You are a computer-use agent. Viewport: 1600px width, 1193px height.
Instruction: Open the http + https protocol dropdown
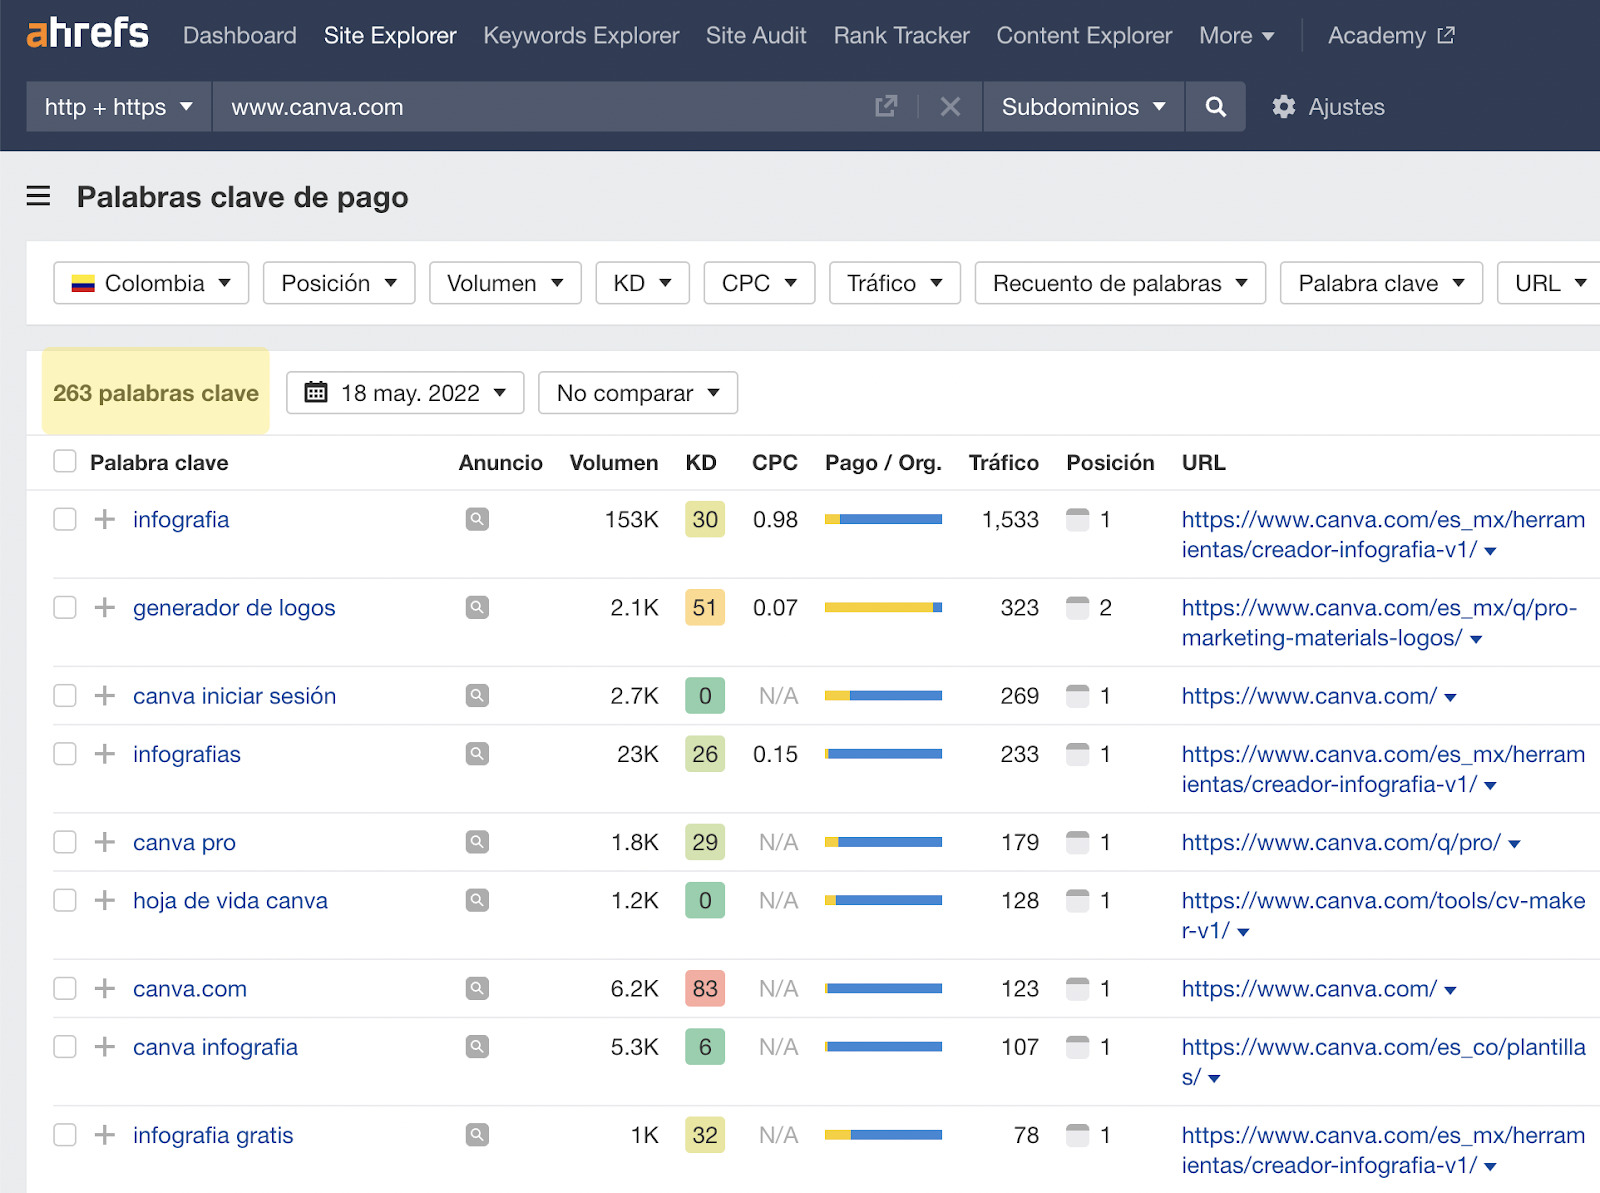tap(119, 107)
